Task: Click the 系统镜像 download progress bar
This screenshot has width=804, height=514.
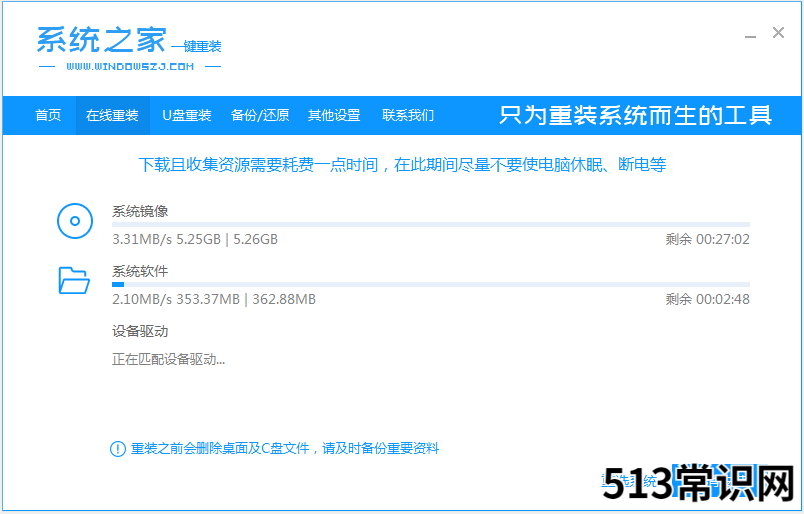Action: pos(431,225)
